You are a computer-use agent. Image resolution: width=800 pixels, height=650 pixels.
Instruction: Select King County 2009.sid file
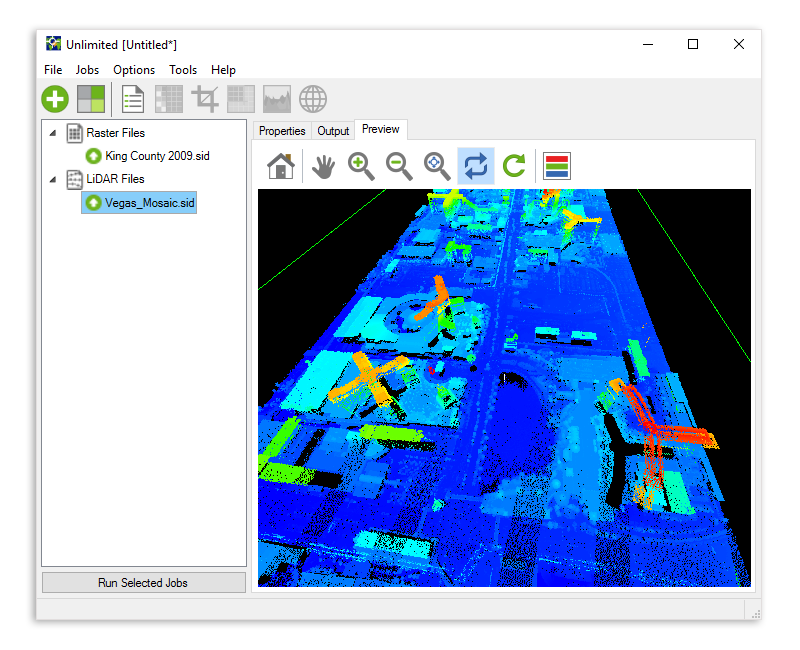(156, 156)
